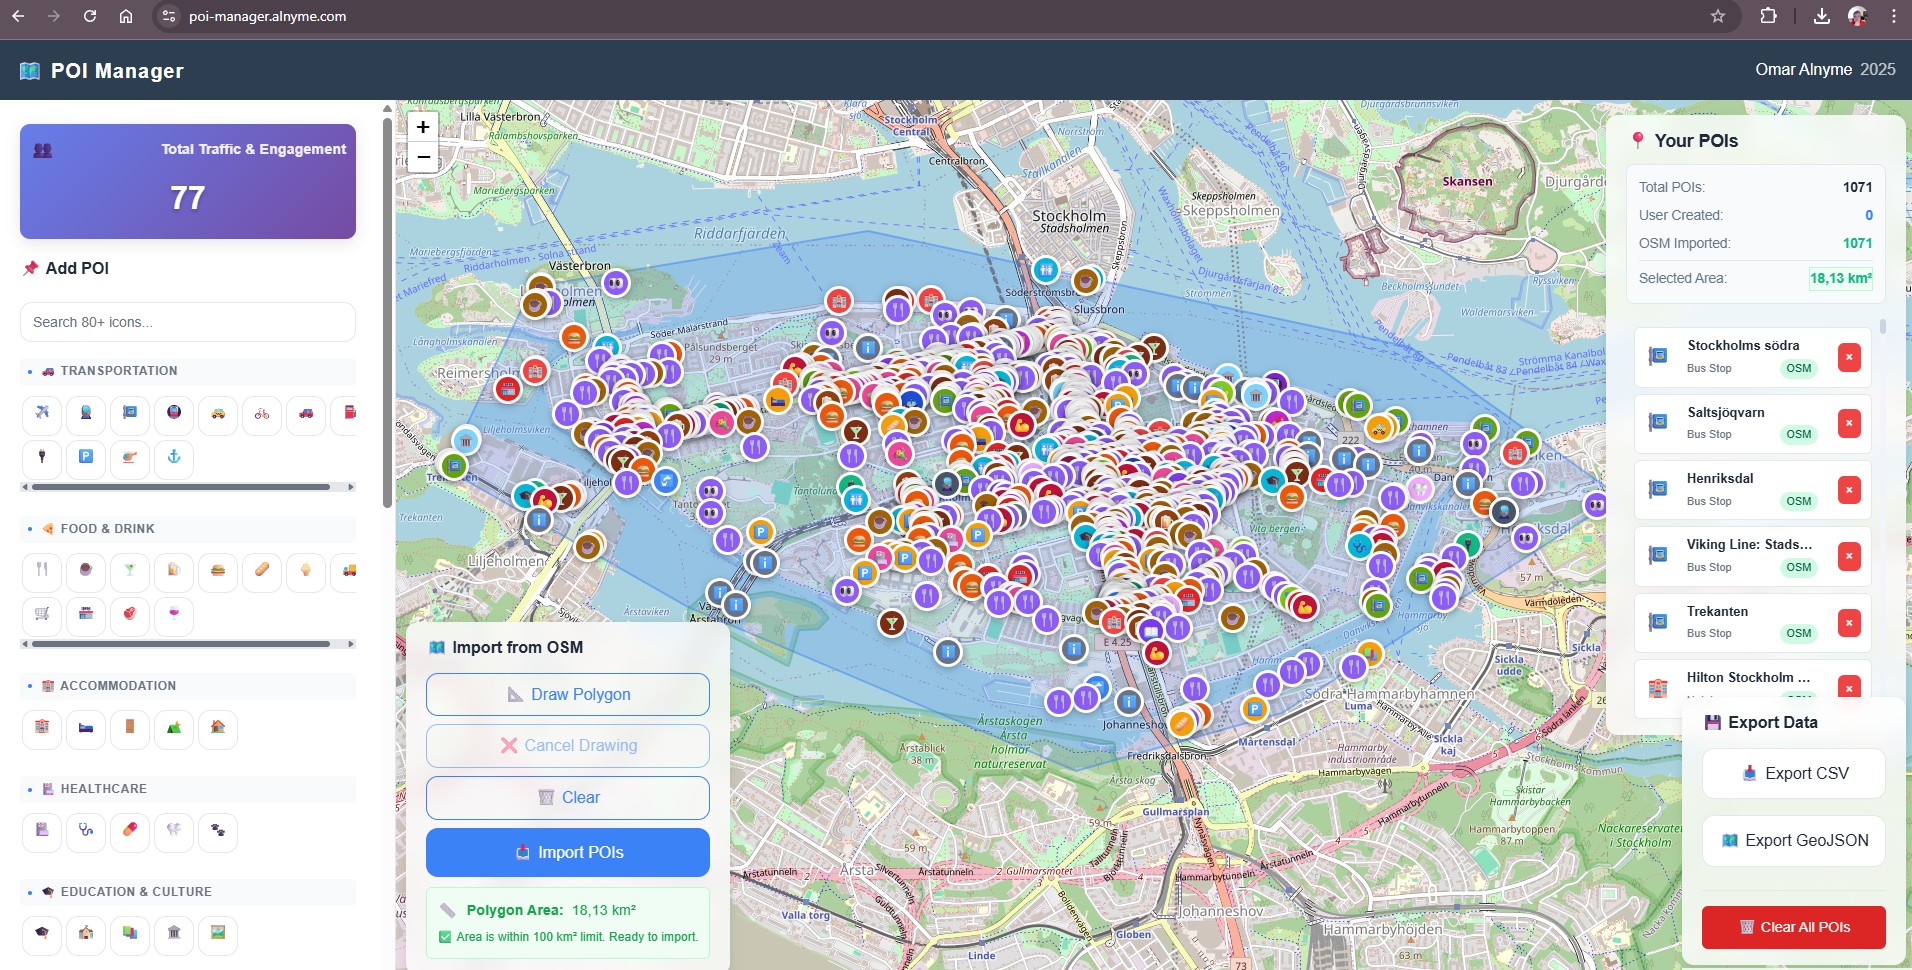Viewport: 1912px width, 970px height.
Task: Zoom out of the map
Action: pos(423,157)
